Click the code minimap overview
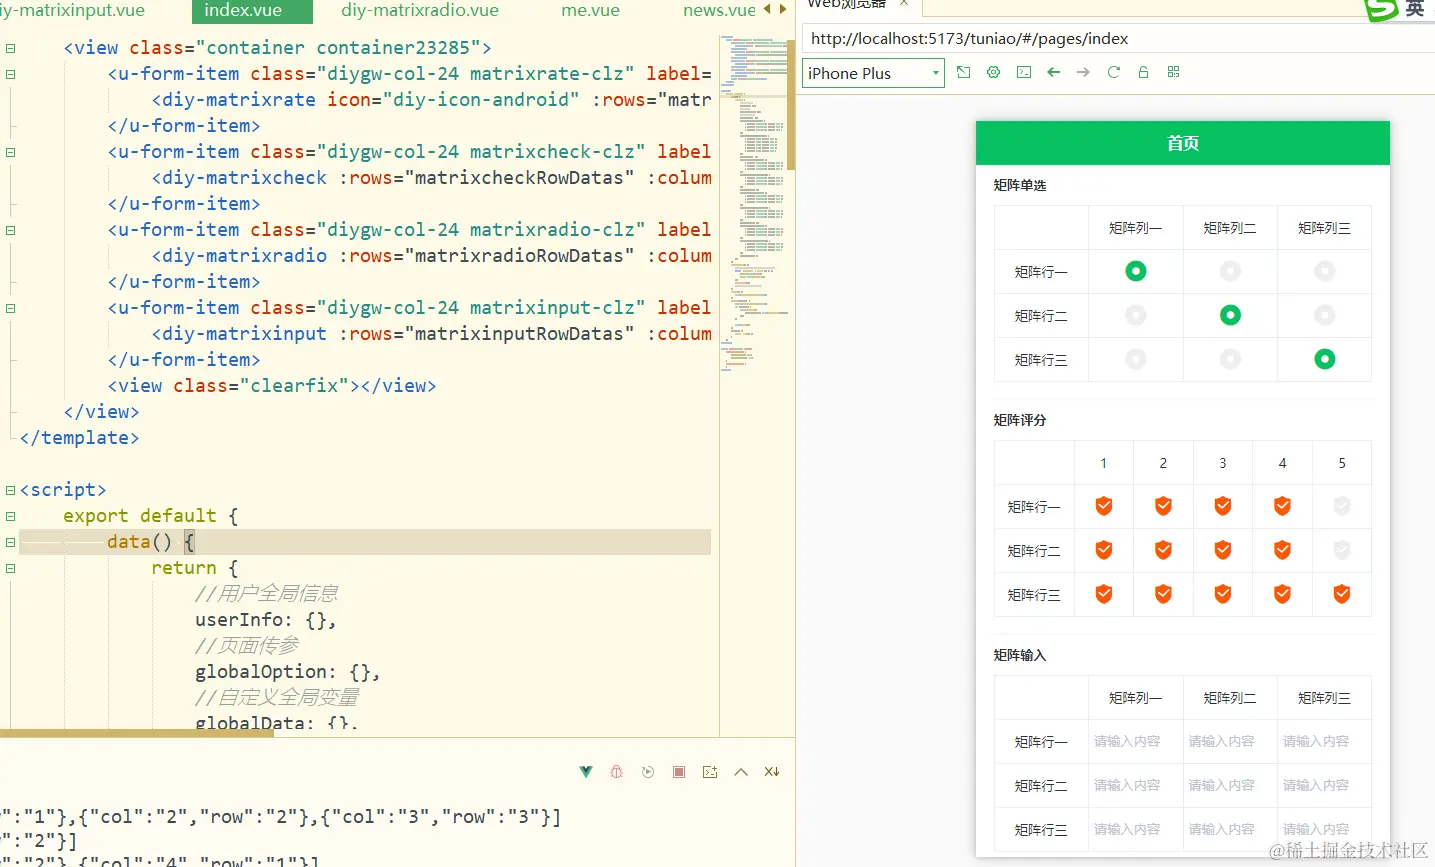Screen dimensions: 1435x867 (753, 205)
